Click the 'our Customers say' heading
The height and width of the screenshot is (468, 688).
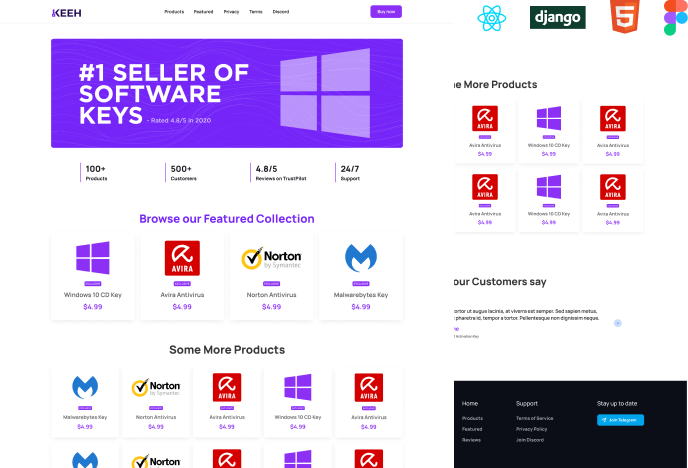pyautogui.click(x=500, y=282)
